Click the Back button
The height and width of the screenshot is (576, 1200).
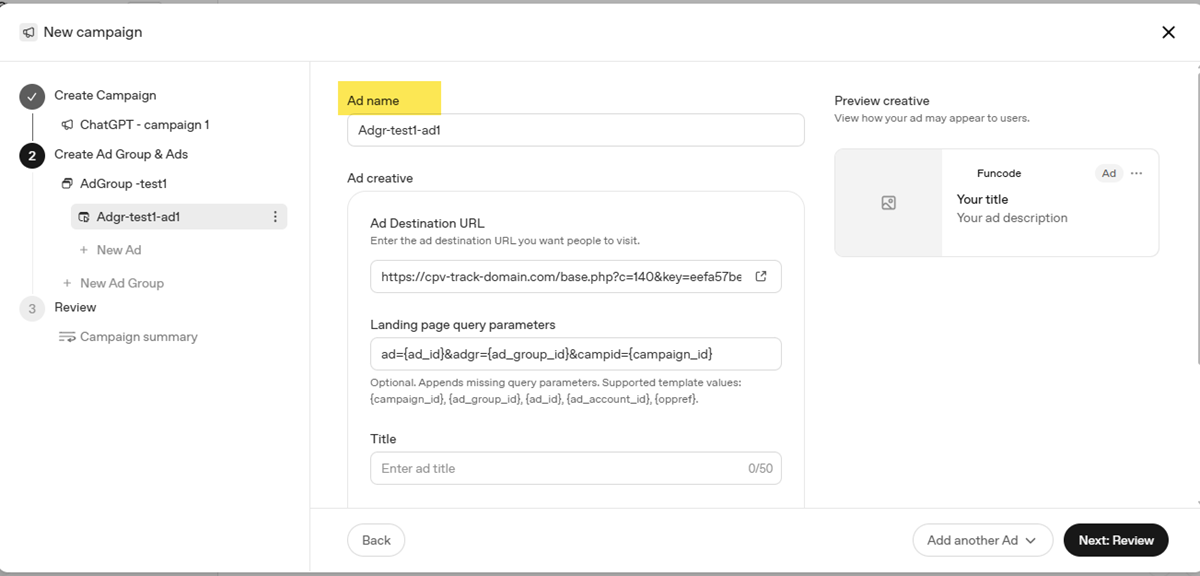[x=376, y=540]
